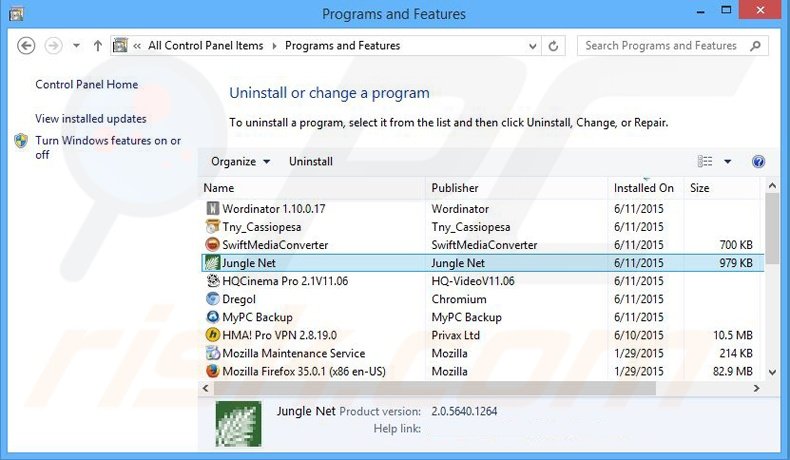Click the address bar Control Panel icon

120,45
